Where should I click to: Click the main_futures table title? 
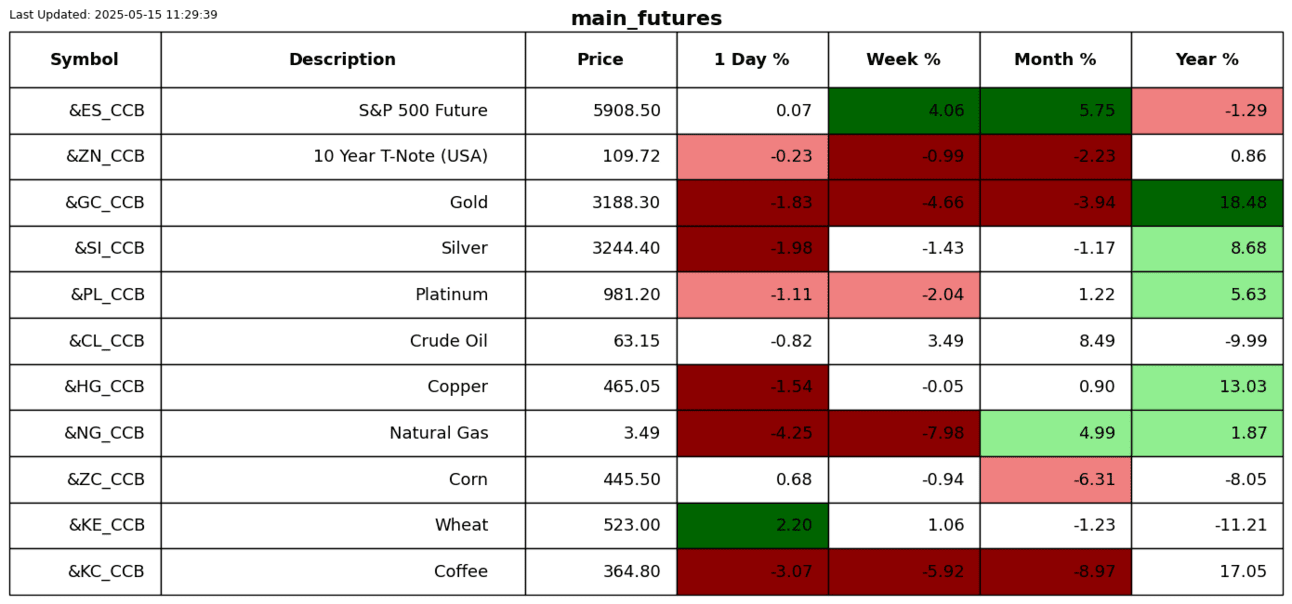click(646, 19)
